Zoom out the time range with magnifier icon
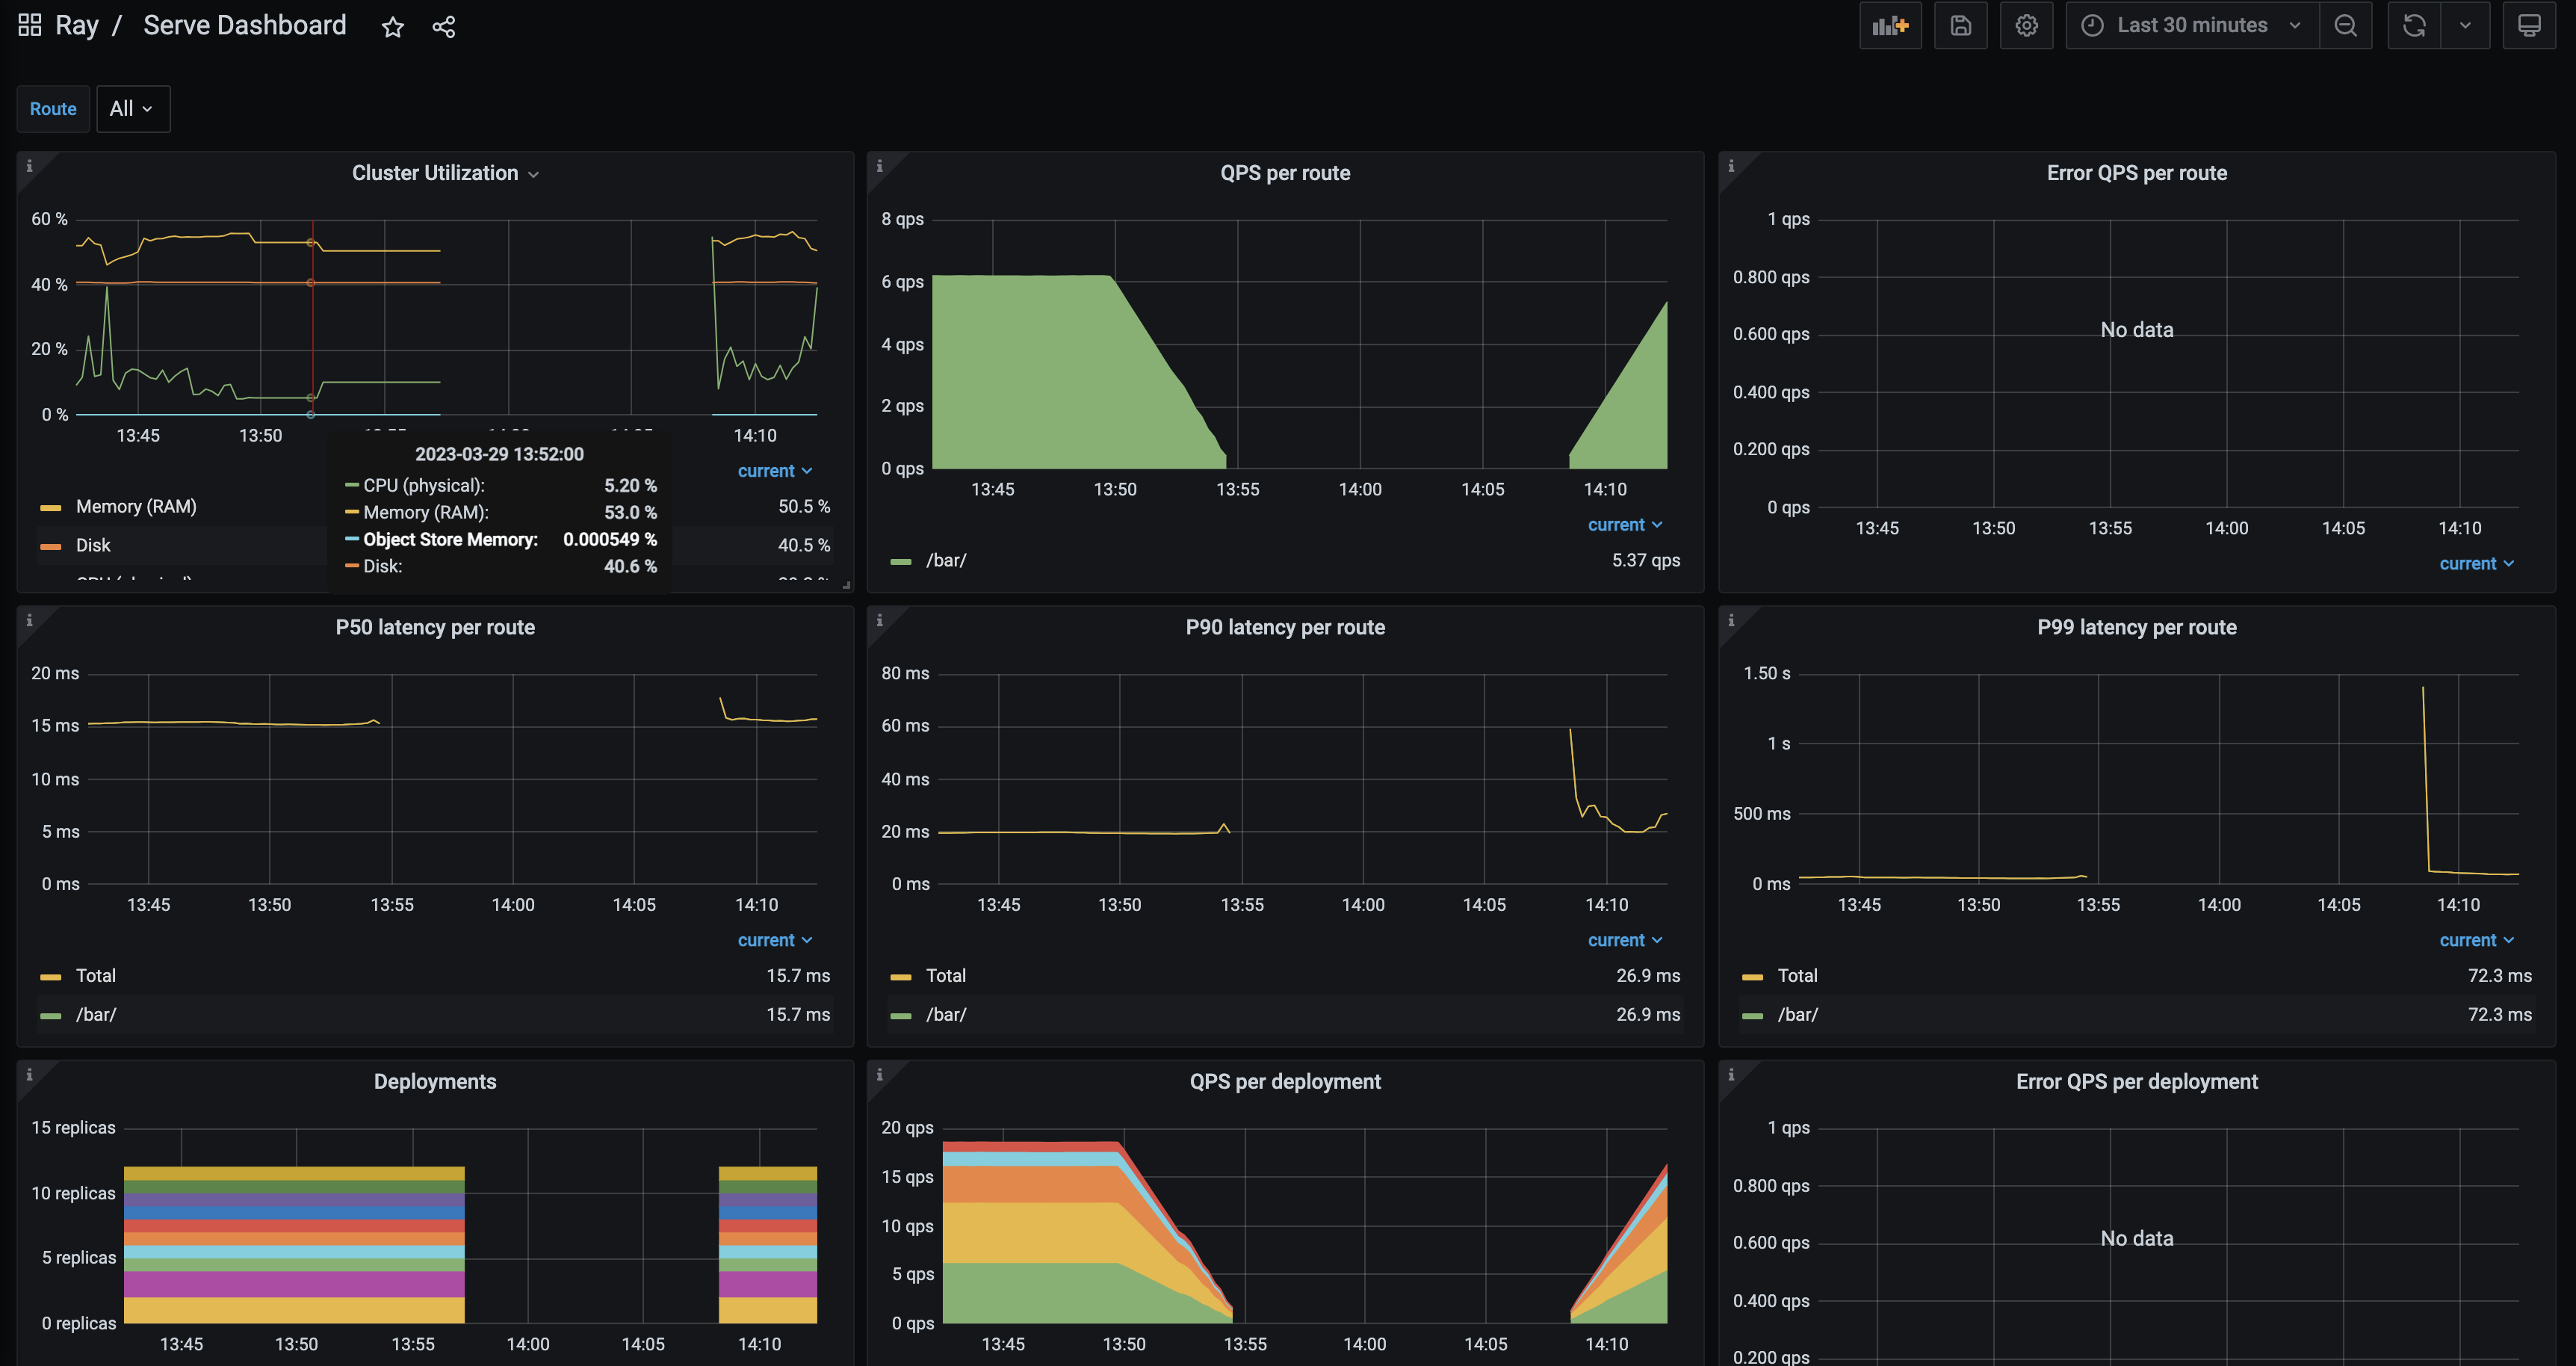 click(2345, 26)
